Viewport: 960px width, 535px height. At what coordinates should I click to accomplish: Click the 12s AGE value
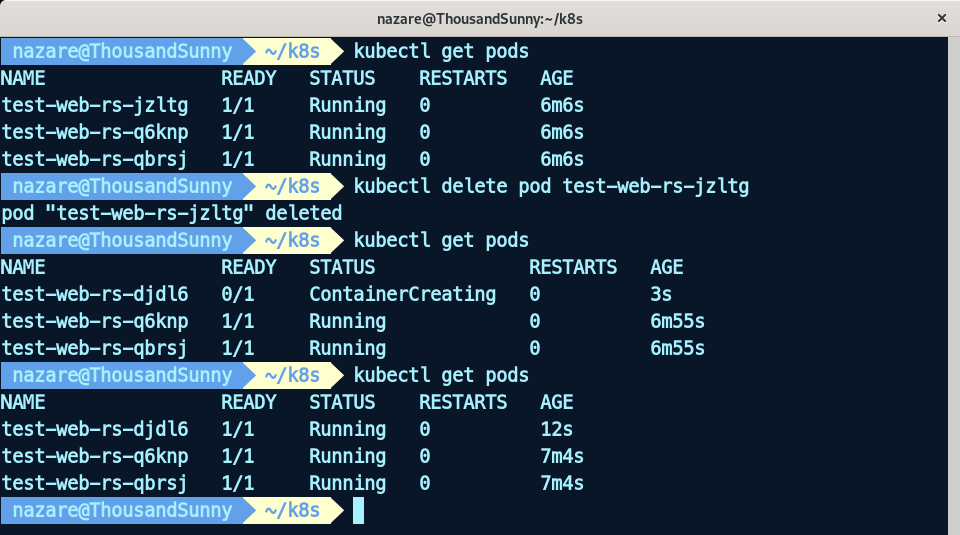tap(556, 429)
